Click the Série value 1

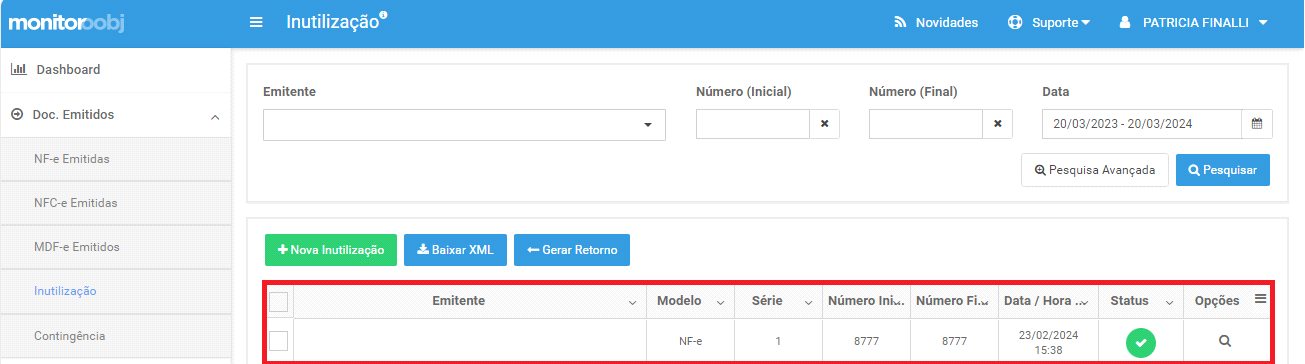pyautogui.click(x=779, y=341)
